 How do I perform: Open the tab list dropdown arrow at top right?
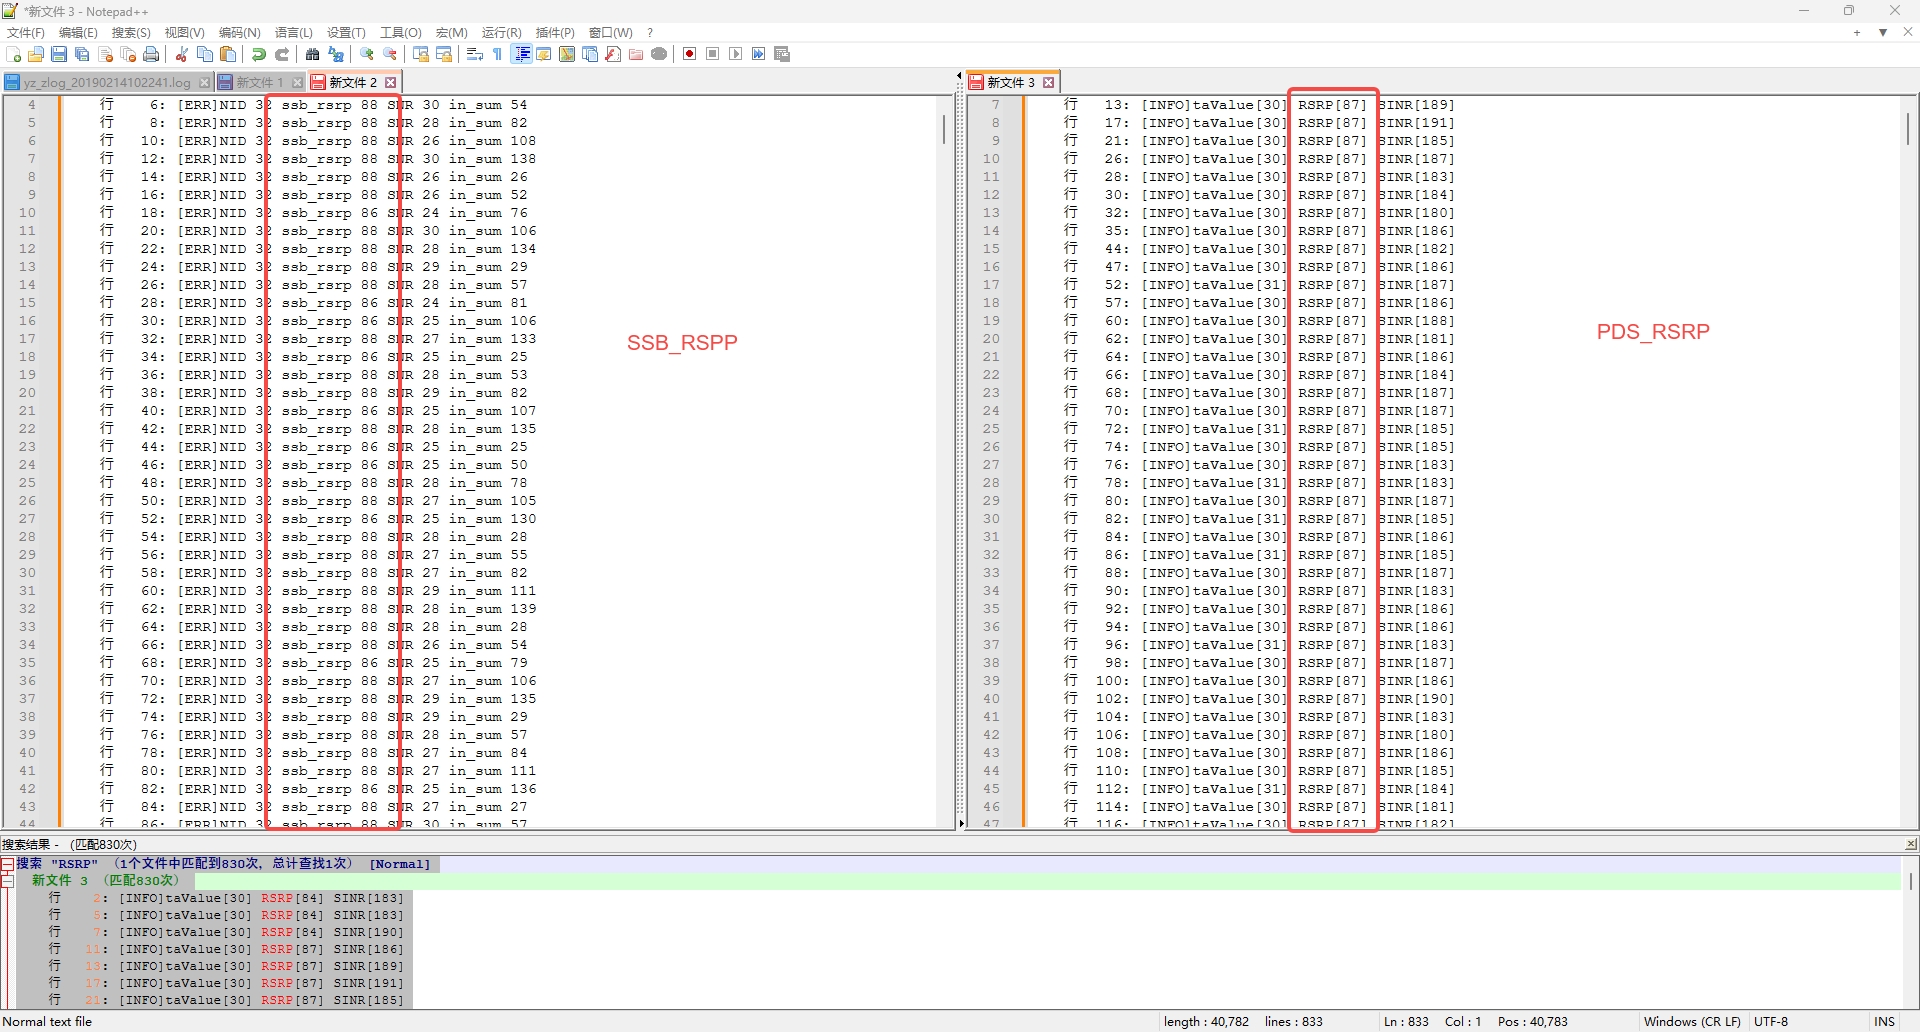(1882, 33)
